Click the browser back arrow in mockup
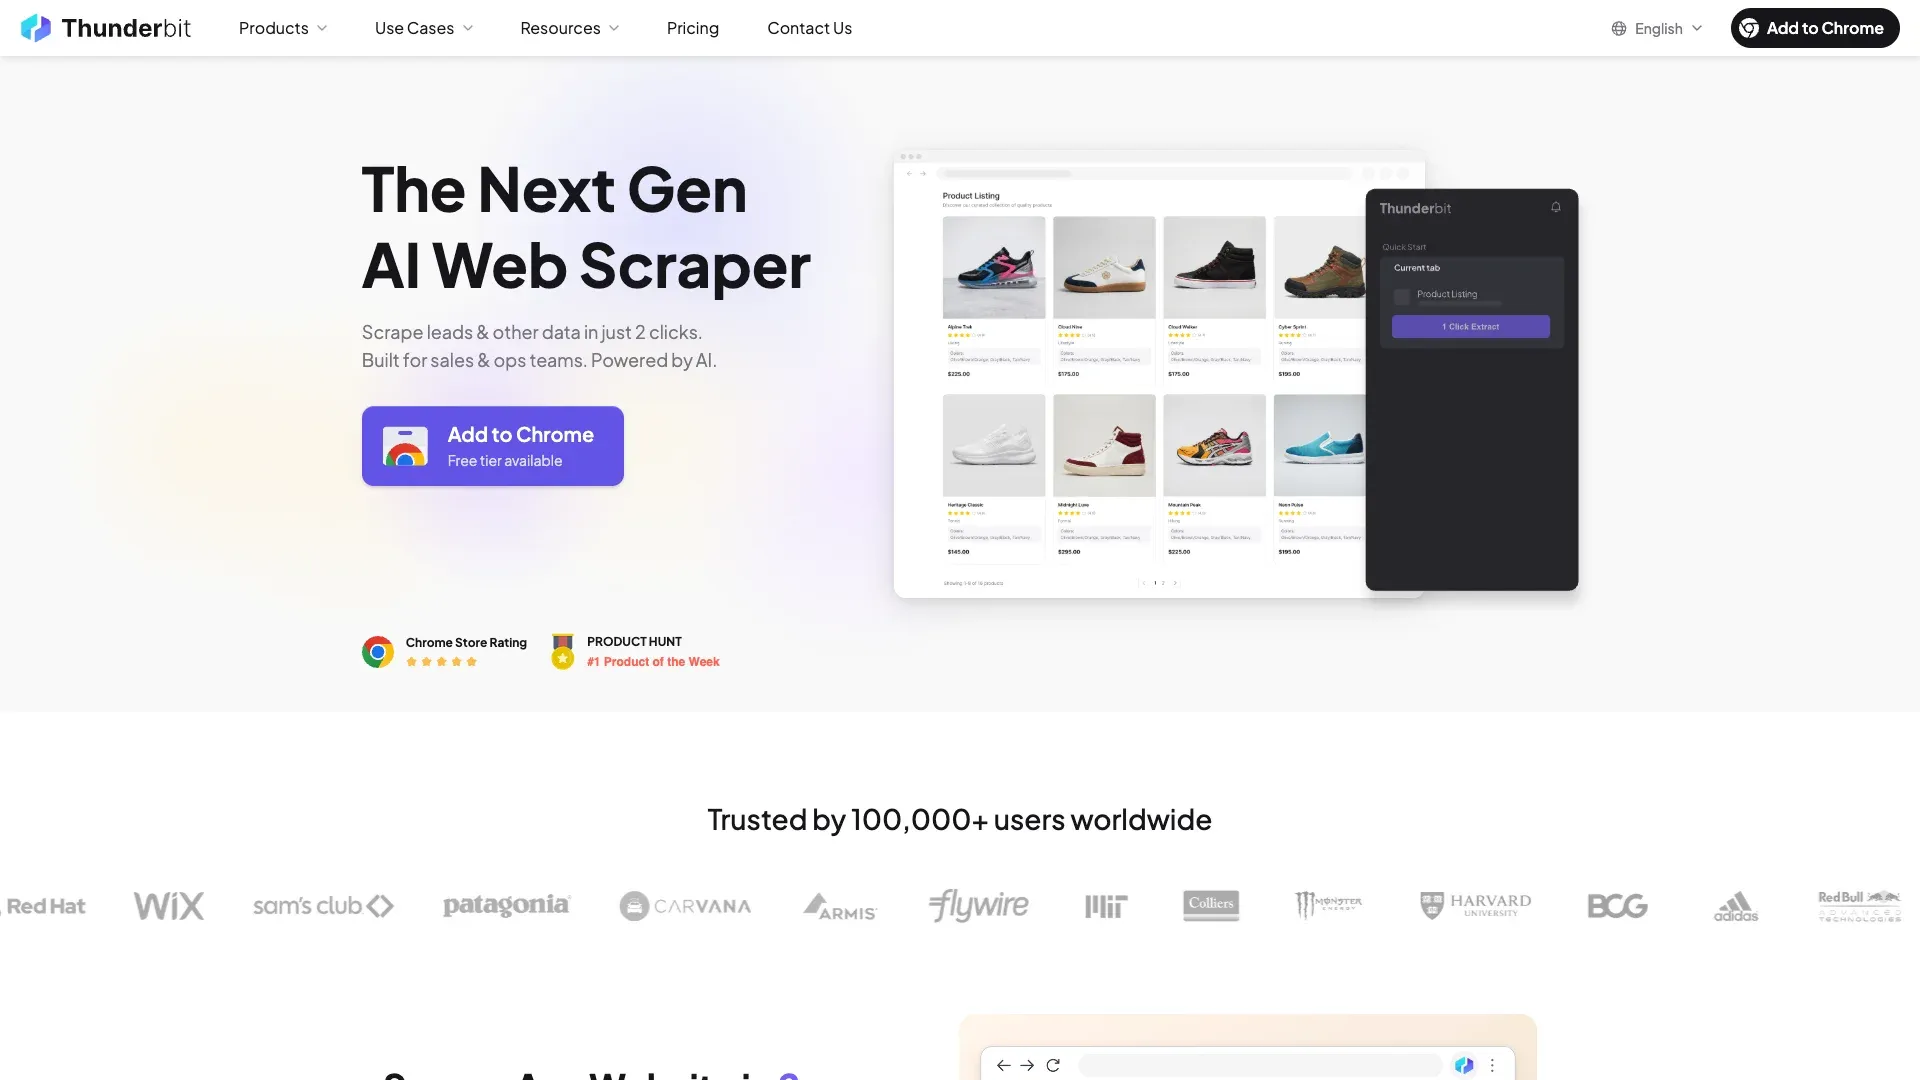The height and width of the screenshot is (1080, 1920). (1004, 1065)
